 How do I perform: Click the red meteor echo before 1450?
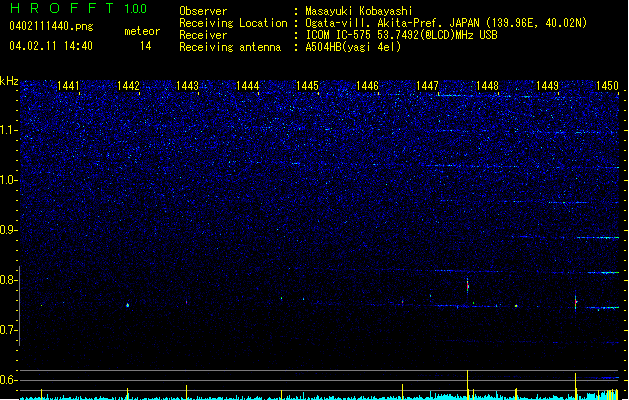576,302
